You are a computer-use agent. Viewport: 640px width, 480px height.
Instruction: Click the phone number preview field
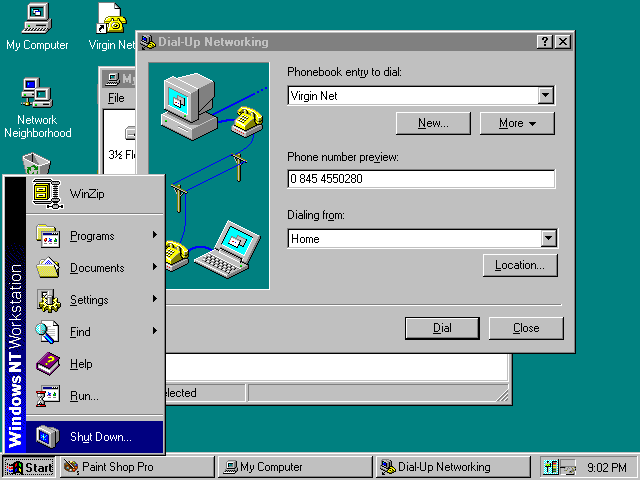[x=420, y=179]
